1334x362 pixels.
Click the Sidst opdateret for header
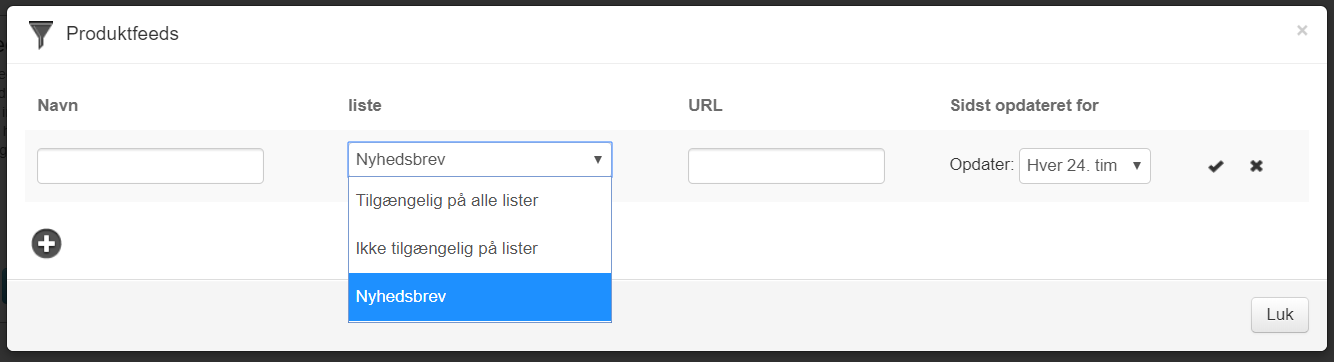tap(1025, 106)
